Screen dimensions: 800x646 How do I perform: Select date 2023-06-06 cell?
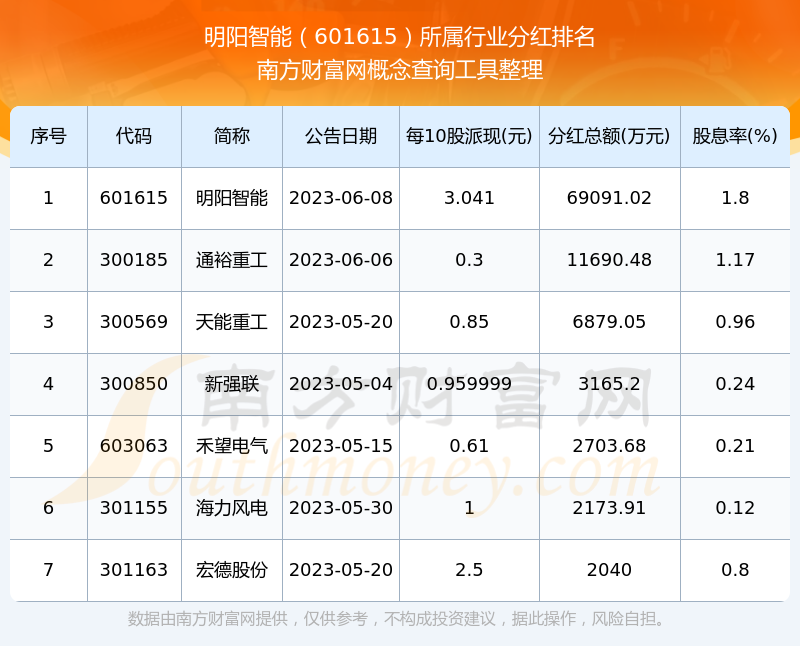341,260
